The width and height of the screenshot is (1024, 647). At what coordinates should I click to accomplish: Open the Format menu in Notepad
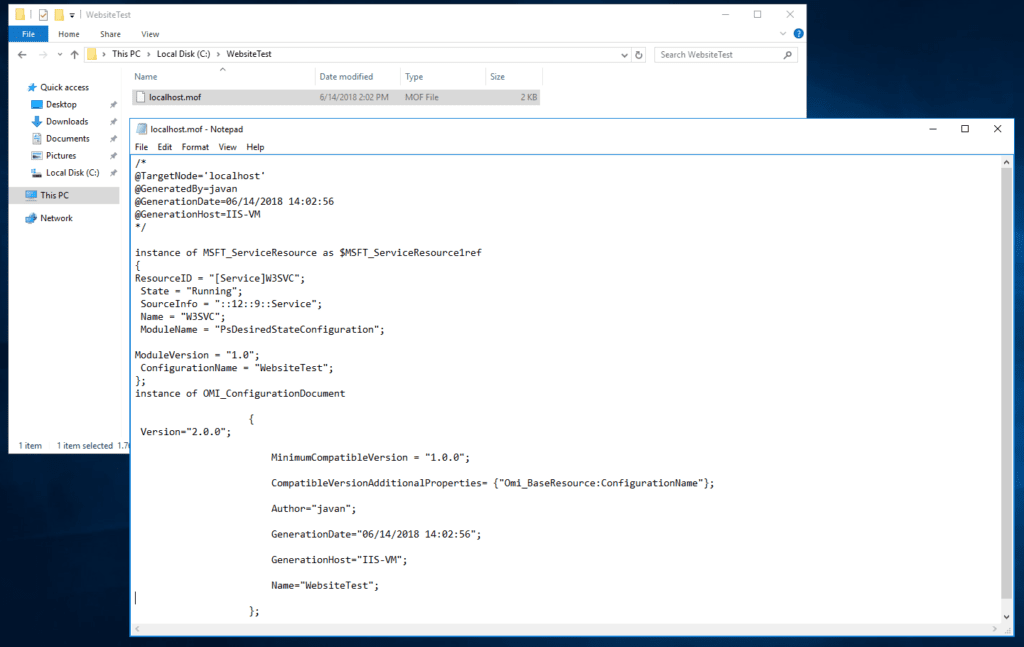195,146
